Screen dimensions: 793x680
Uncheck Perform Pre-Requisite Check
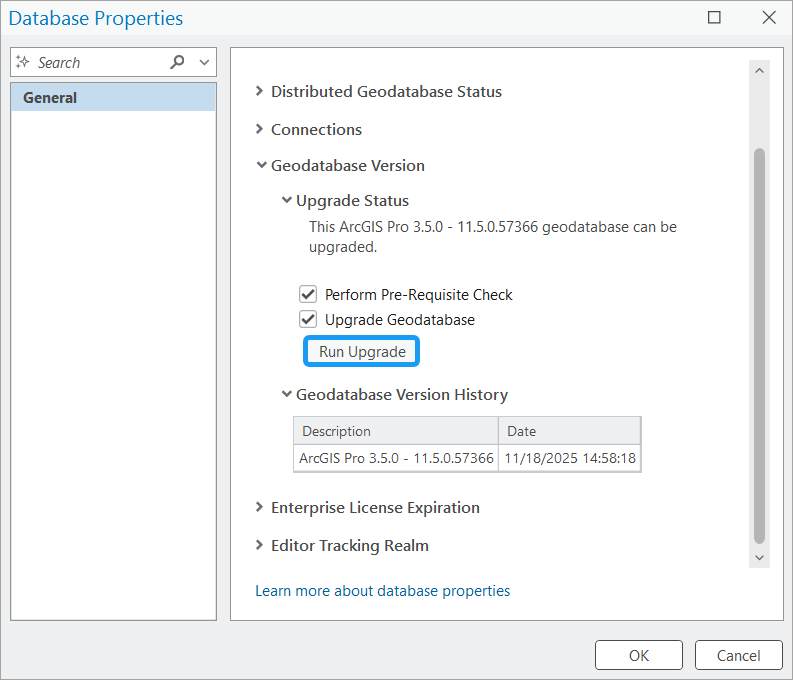click(x=308, y=294)
